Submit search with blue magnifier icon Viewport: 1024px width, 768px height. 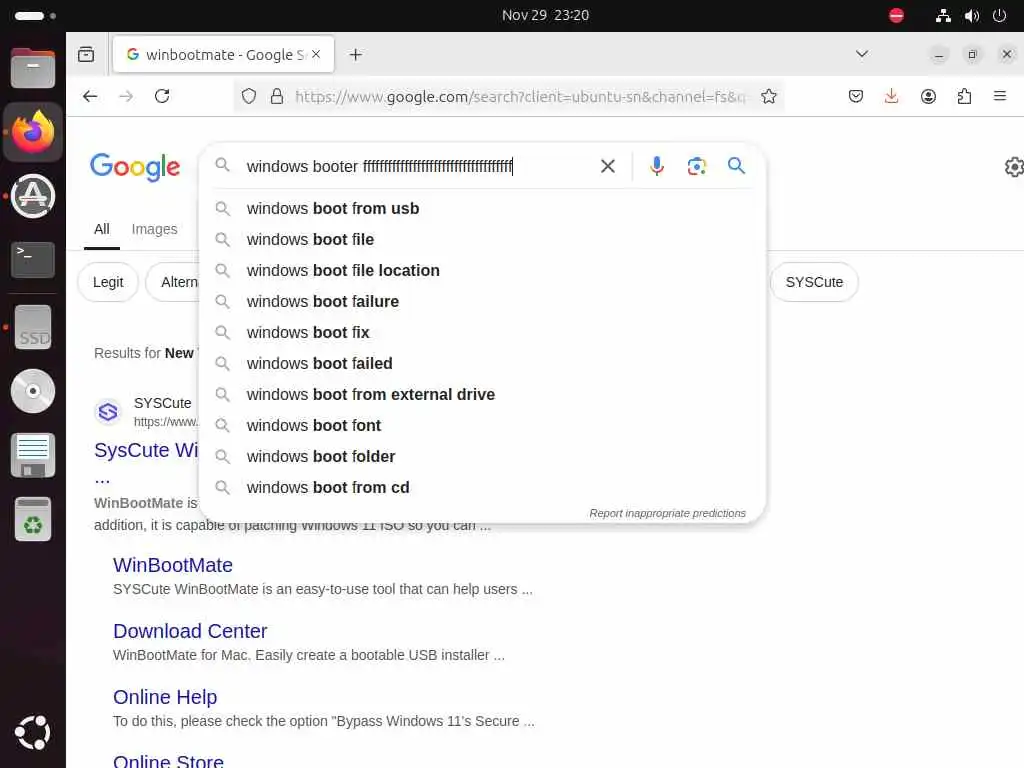(x=736, y=166)
